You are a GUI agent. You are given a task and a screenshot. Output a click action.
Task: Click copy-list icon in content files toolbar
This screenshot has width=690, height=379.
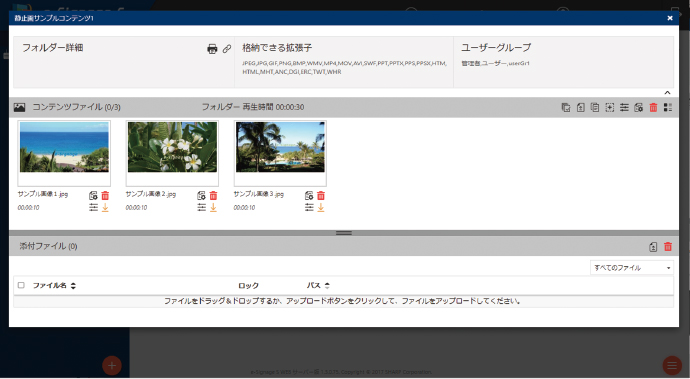pyautogui.click(x=595, y=107)
